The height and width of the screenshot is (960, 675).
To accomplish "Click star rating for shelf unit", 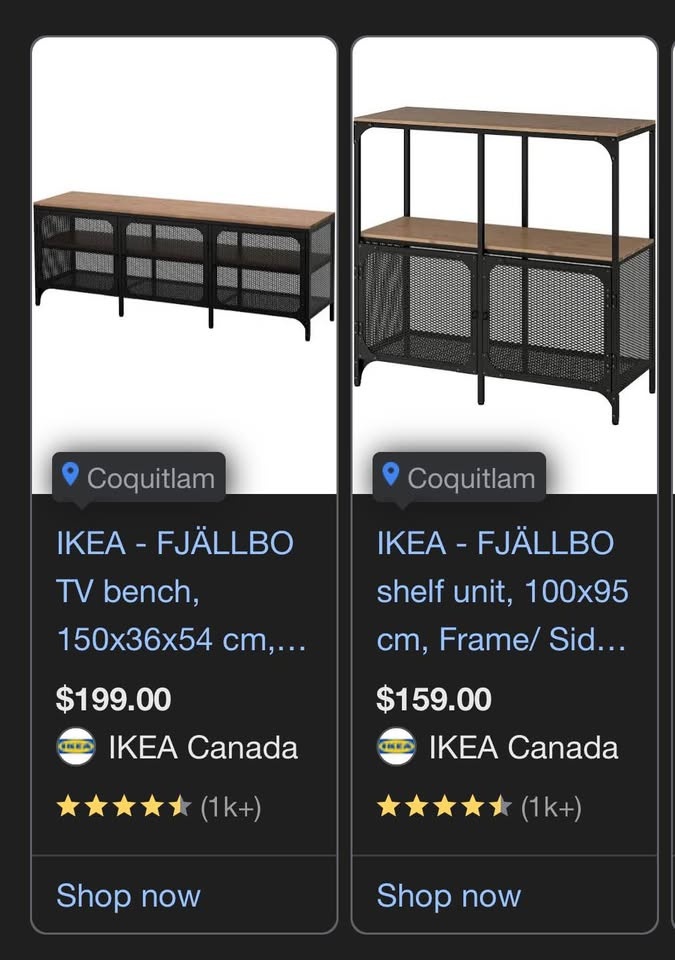I will (x=443, y=807).
